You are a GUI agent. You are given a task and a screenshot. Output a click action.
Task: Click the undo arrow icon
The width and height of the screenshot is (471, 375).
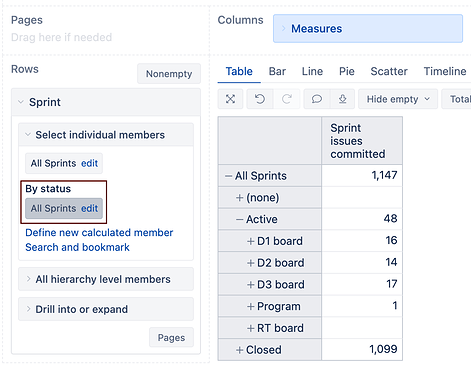click(x=260, y=99)
